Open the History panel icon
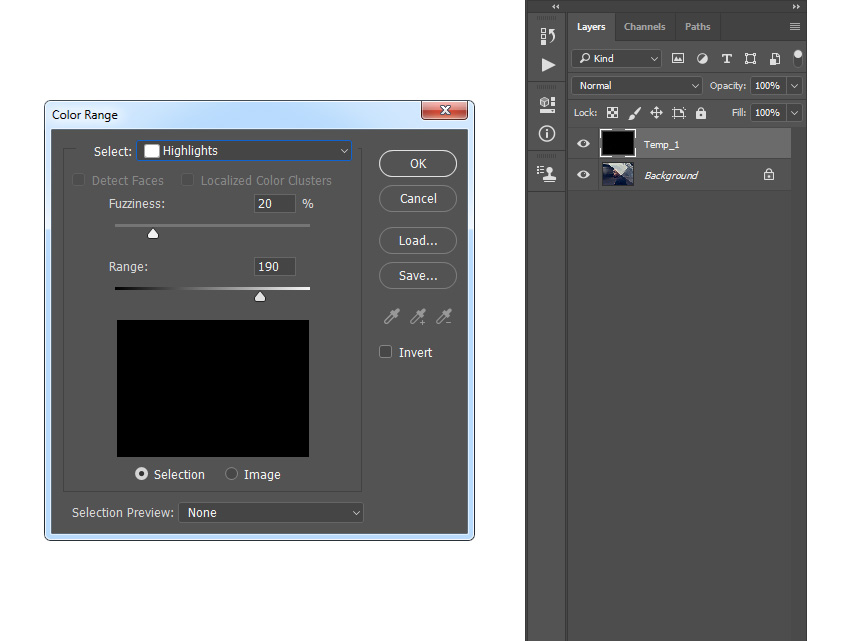The image size is (850, 641). point(548,36)
